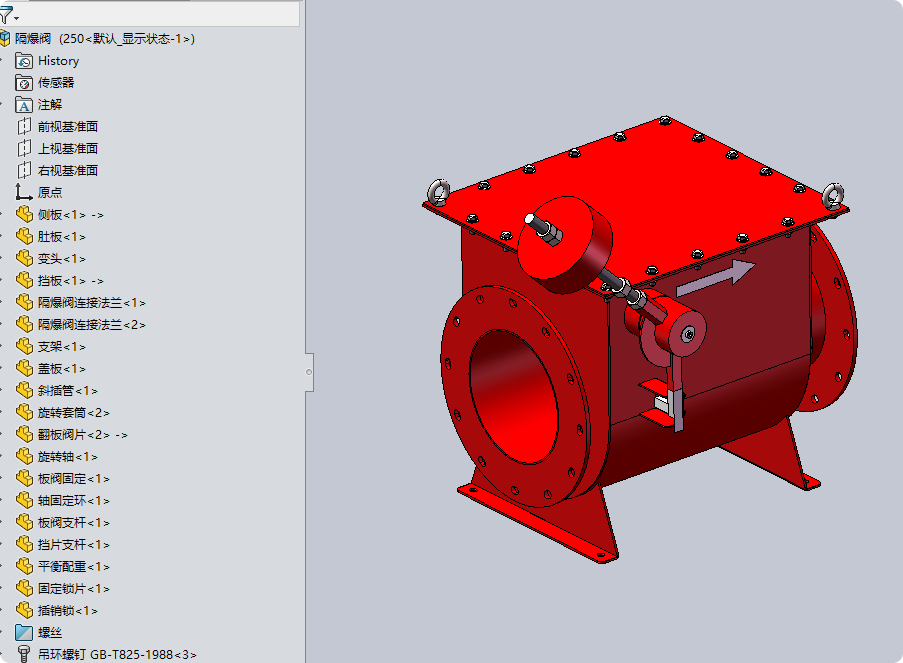The height and width of the screenshot is (663, 903).
Task: Click the 吊环螺钉 GB-T825-1988<3> screw icon
Action: pos(24,654)
